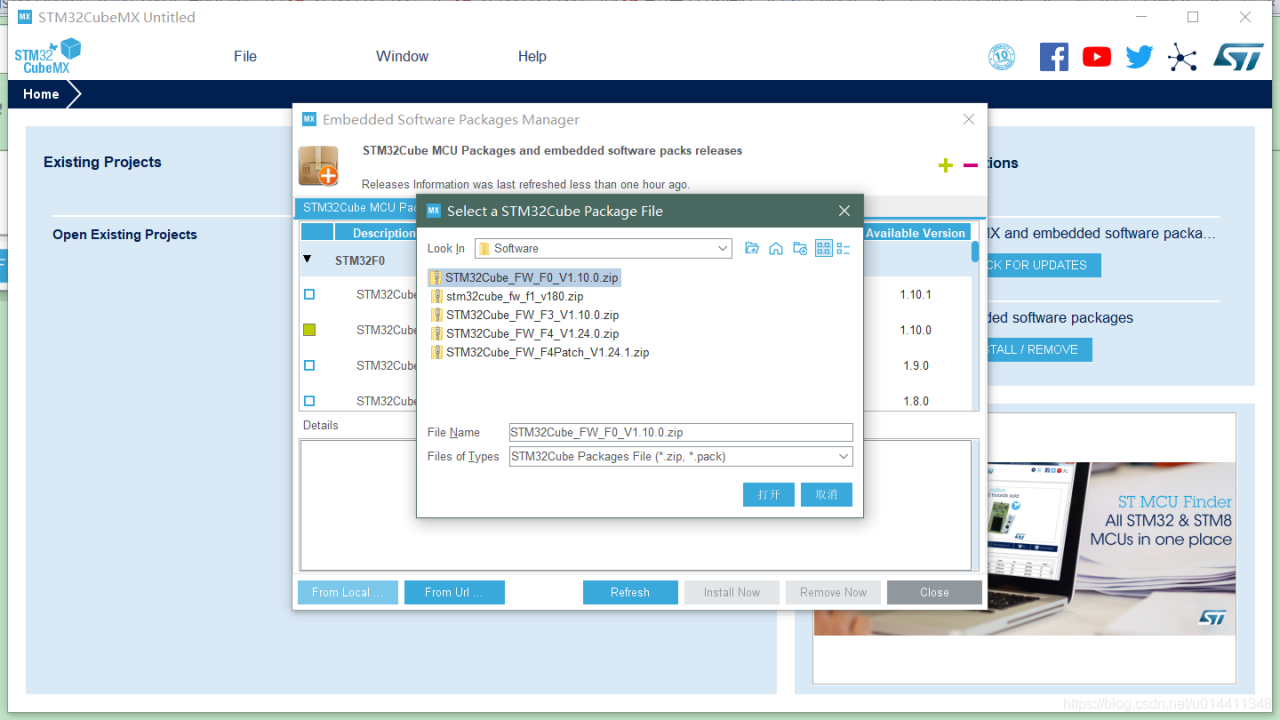Click MX icon in Packages Manager title bar
Viewport: 1280px width, 720px height.
click(x=309, y=119)
